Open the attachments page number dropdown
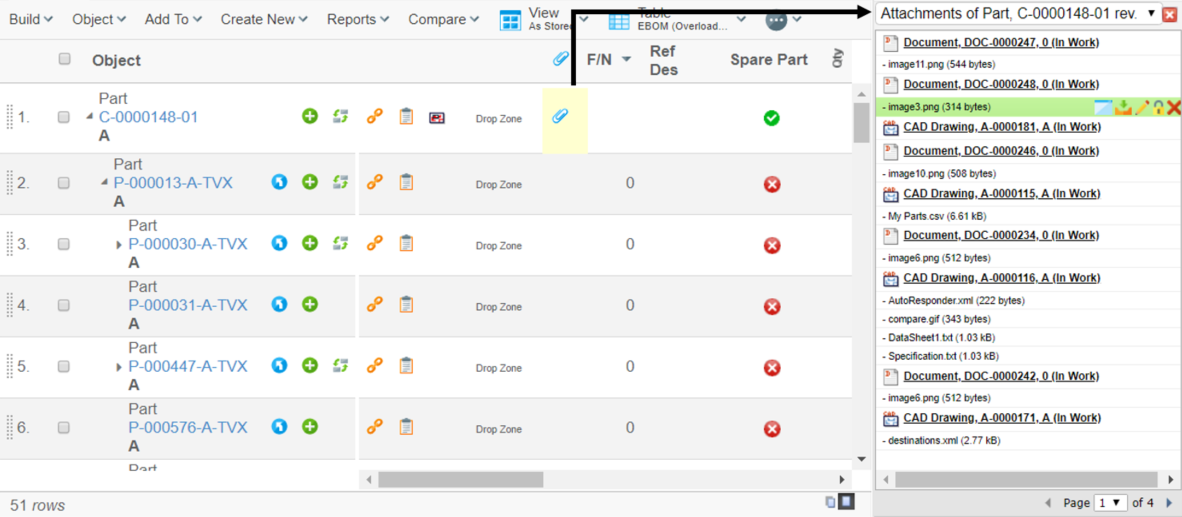 (1111, 503)
